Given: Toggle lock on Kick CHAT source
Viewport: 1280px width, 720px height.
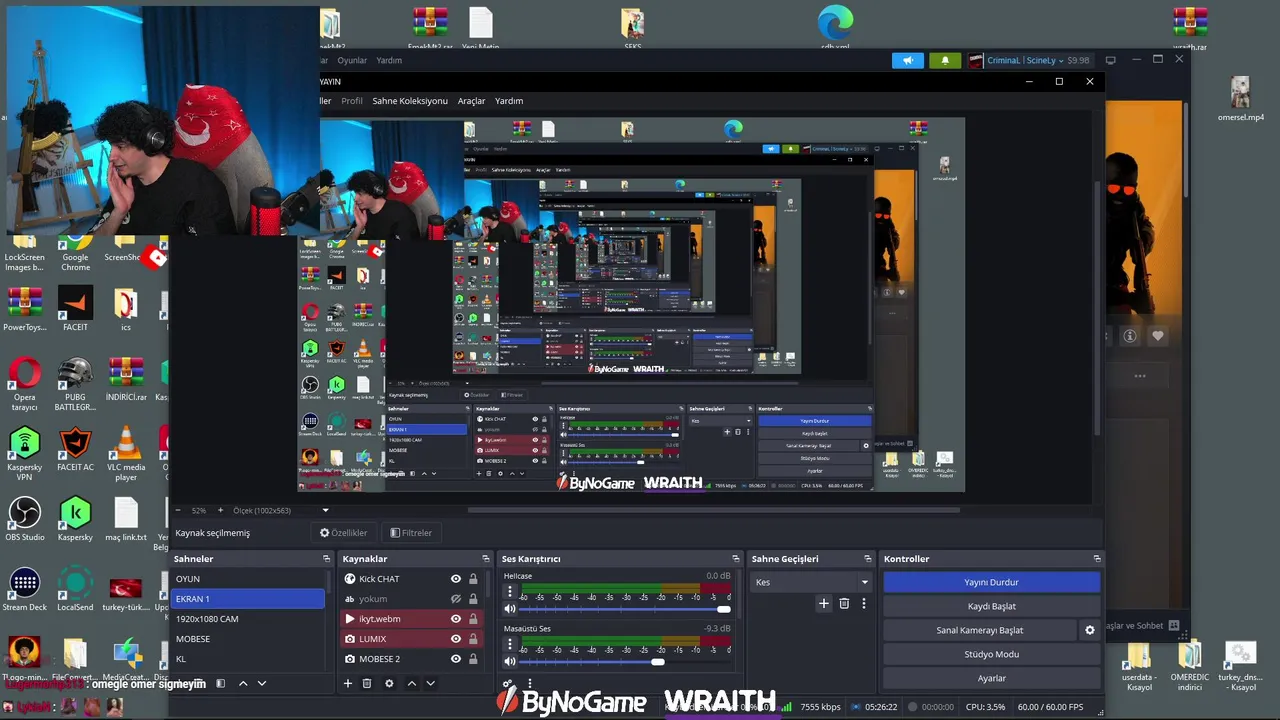Looking at the screenshot, I should tap(473, 579).
